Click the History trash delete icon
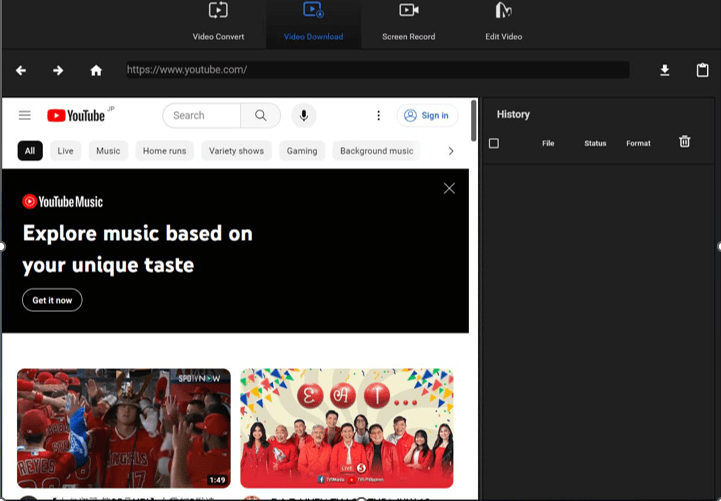Screen dimensions: 721x501 (x=684, y=141)
